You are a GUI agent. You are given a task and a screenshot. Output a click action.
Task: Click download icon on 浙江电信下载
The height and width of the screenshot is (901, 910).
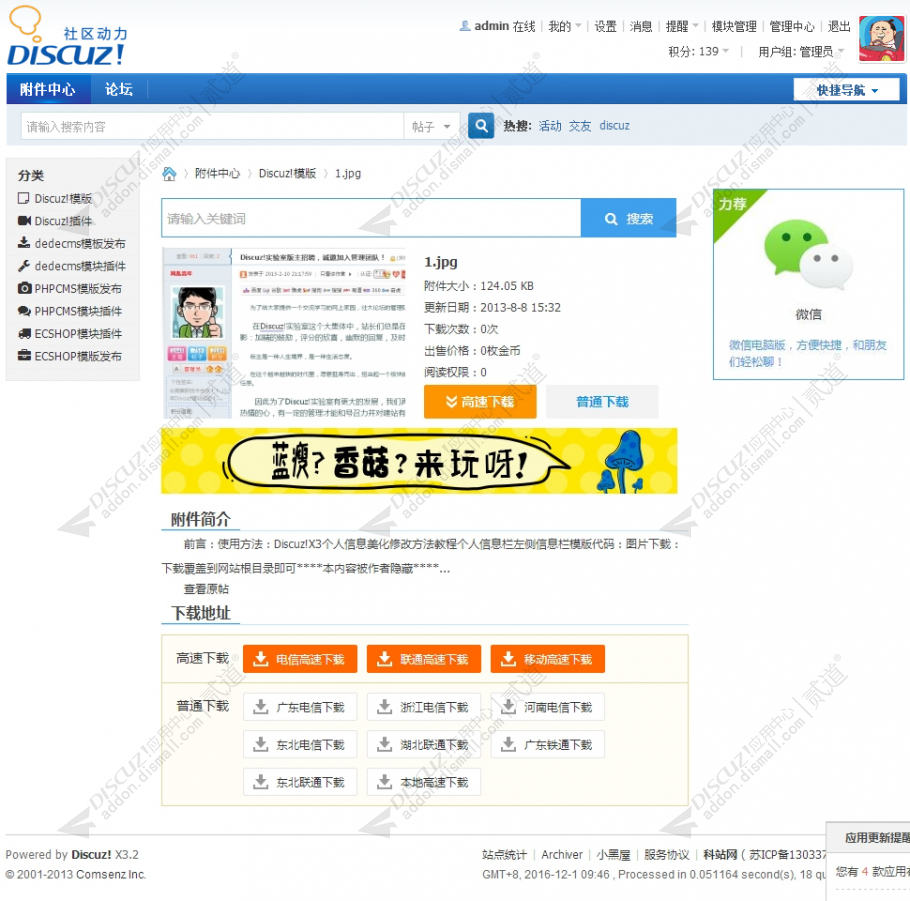pos(385,707)
